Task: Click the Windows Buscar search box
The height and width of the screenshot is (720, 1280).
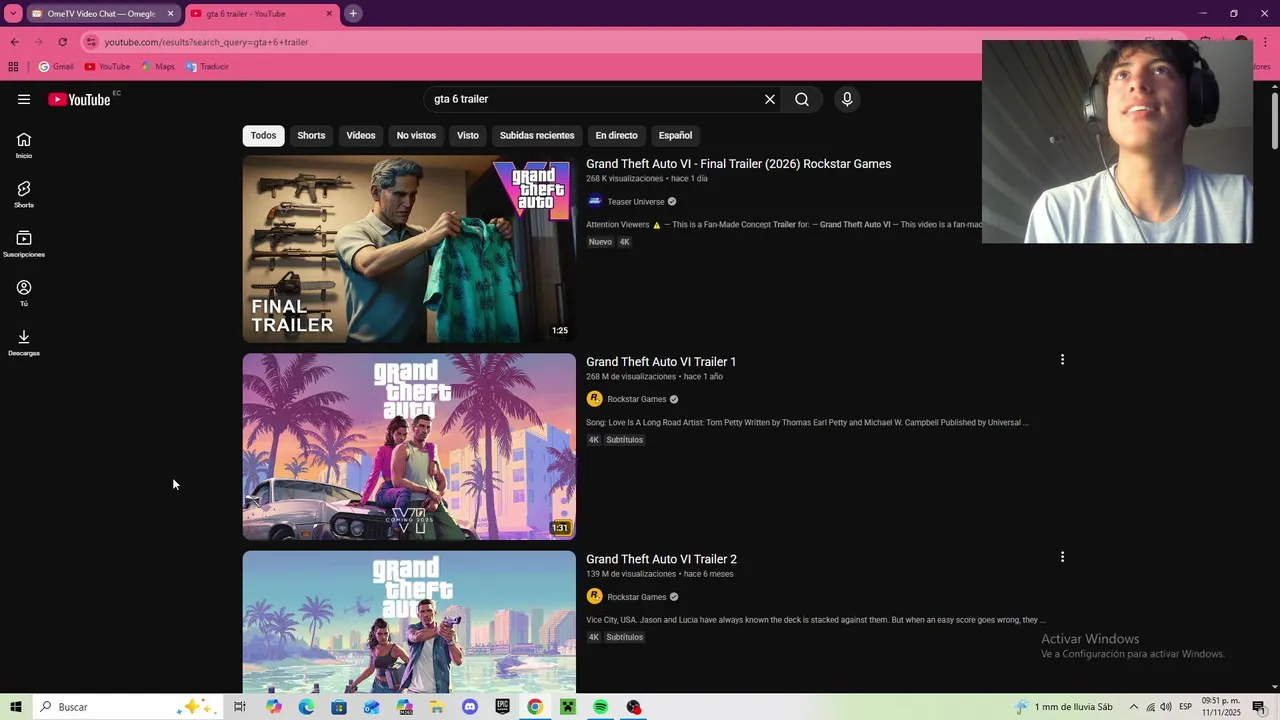Action: coord(127,707)
